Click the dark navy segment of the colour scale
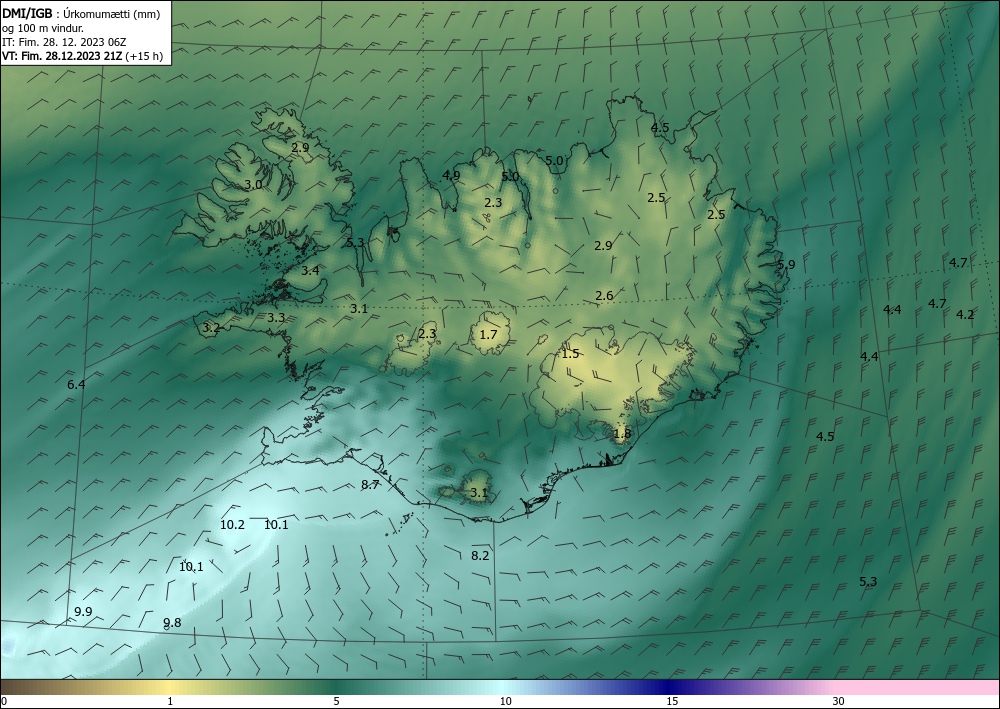The height and width of the screenshot is (709, 1000). point(670,687)
